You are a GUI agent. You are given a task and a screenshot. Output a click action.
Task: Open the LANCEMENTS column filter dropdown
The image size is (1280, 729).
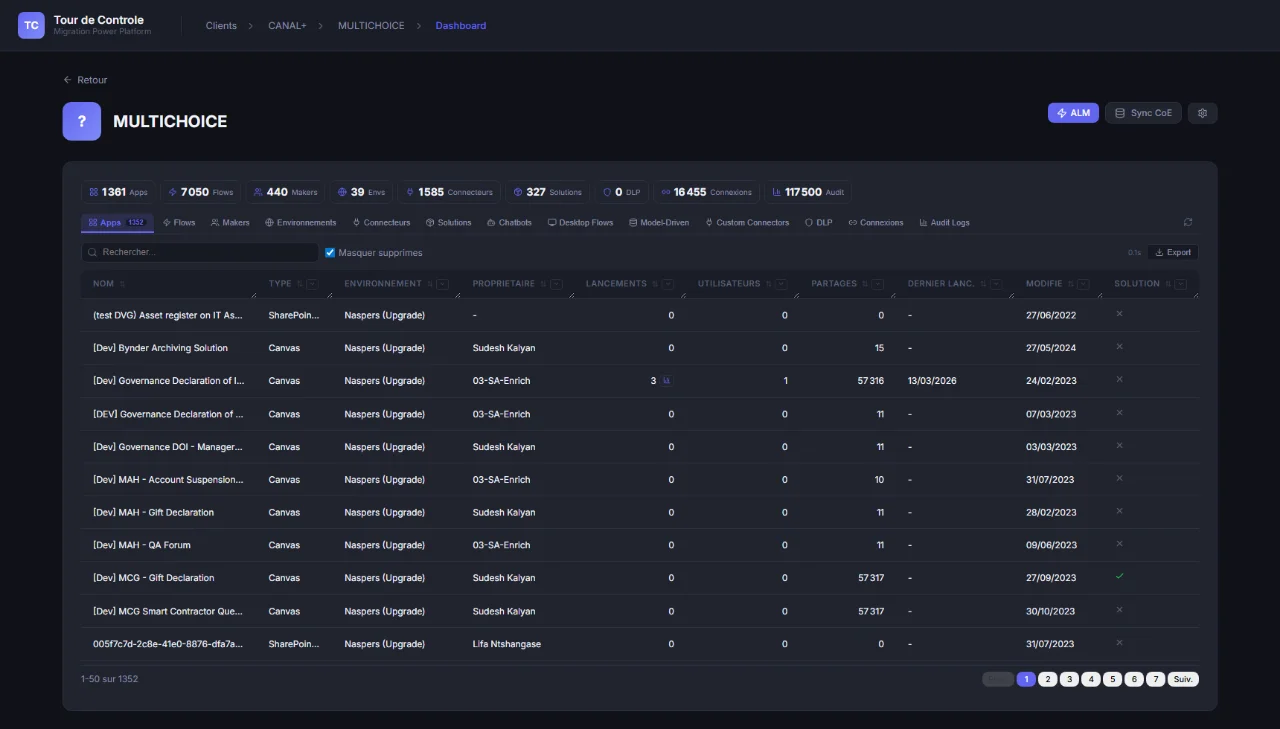coord(668,284)
